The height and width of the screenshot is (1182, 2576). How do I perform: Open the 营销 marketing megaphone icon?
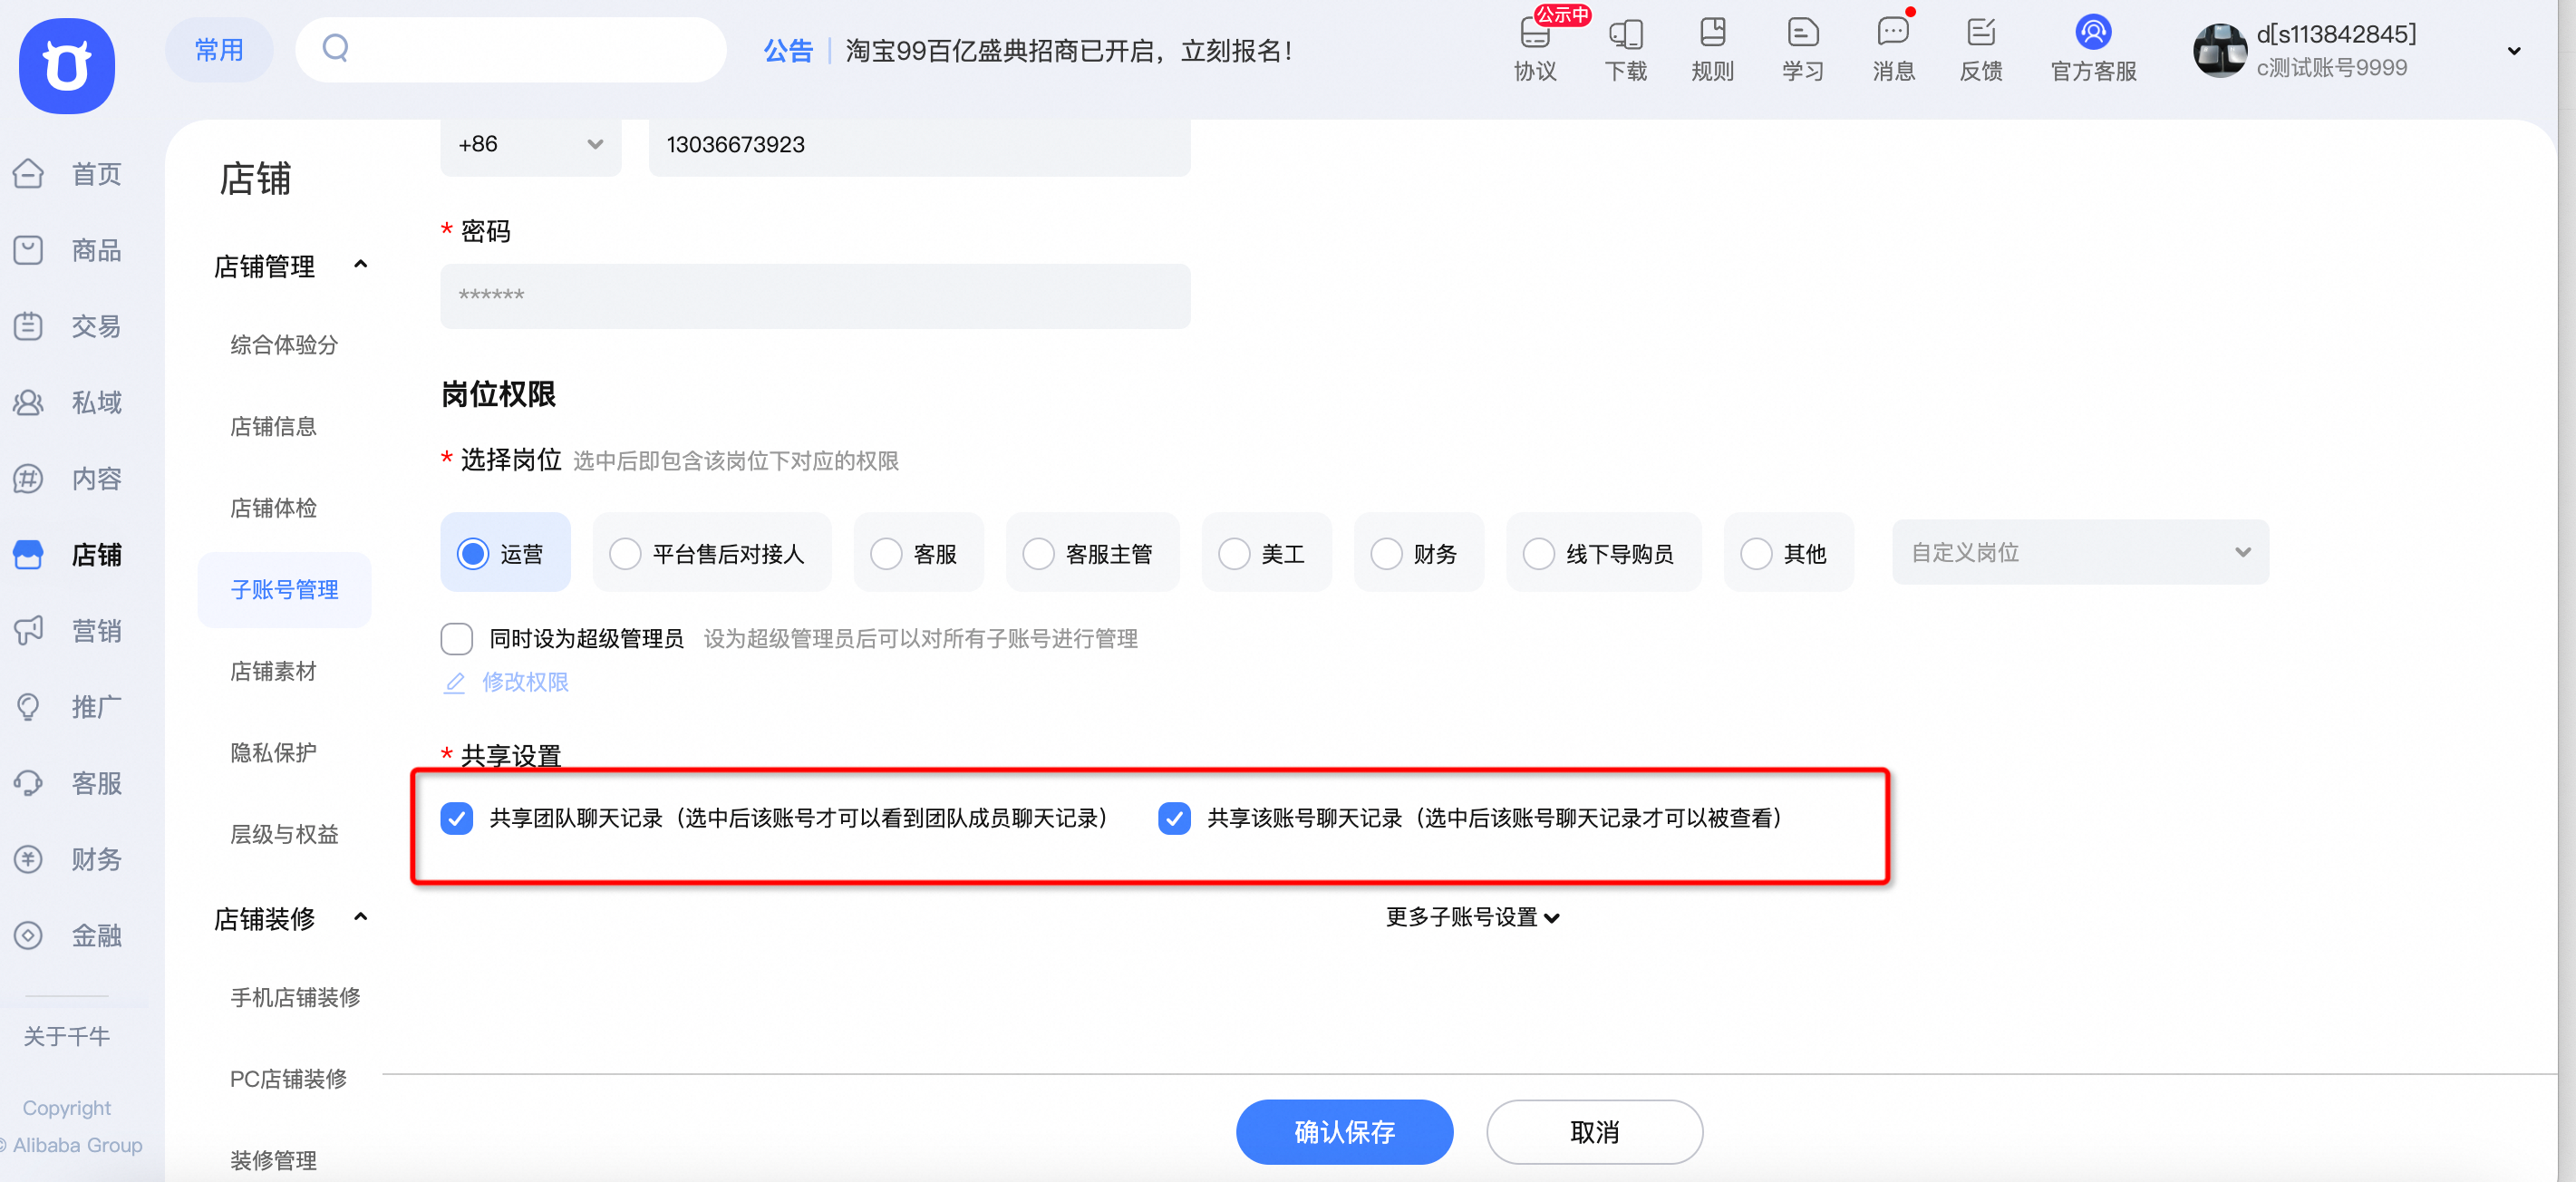click(28, 631)
